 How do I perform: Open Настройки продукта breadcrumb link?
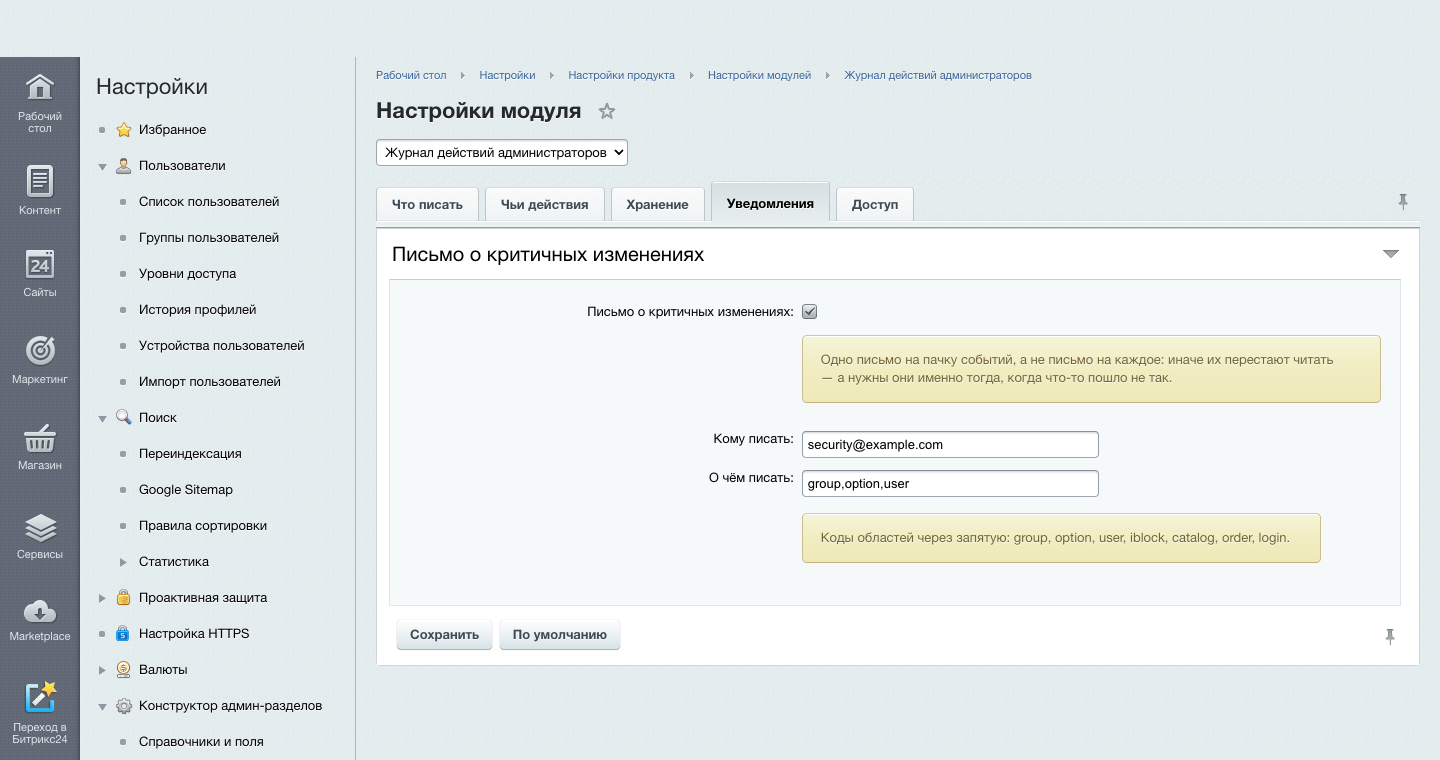[621, 75]
